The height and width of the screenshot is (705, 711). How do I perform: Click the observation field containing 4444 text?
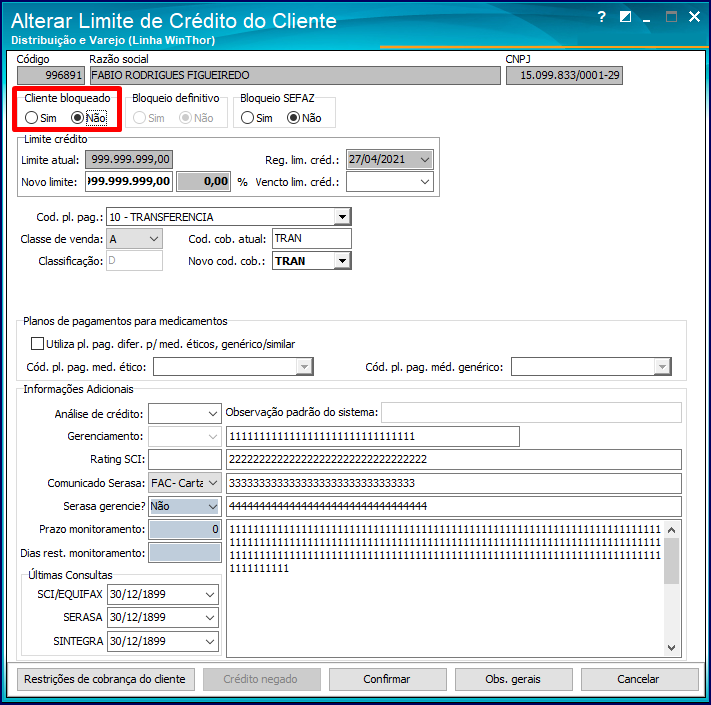pos(453,506)
